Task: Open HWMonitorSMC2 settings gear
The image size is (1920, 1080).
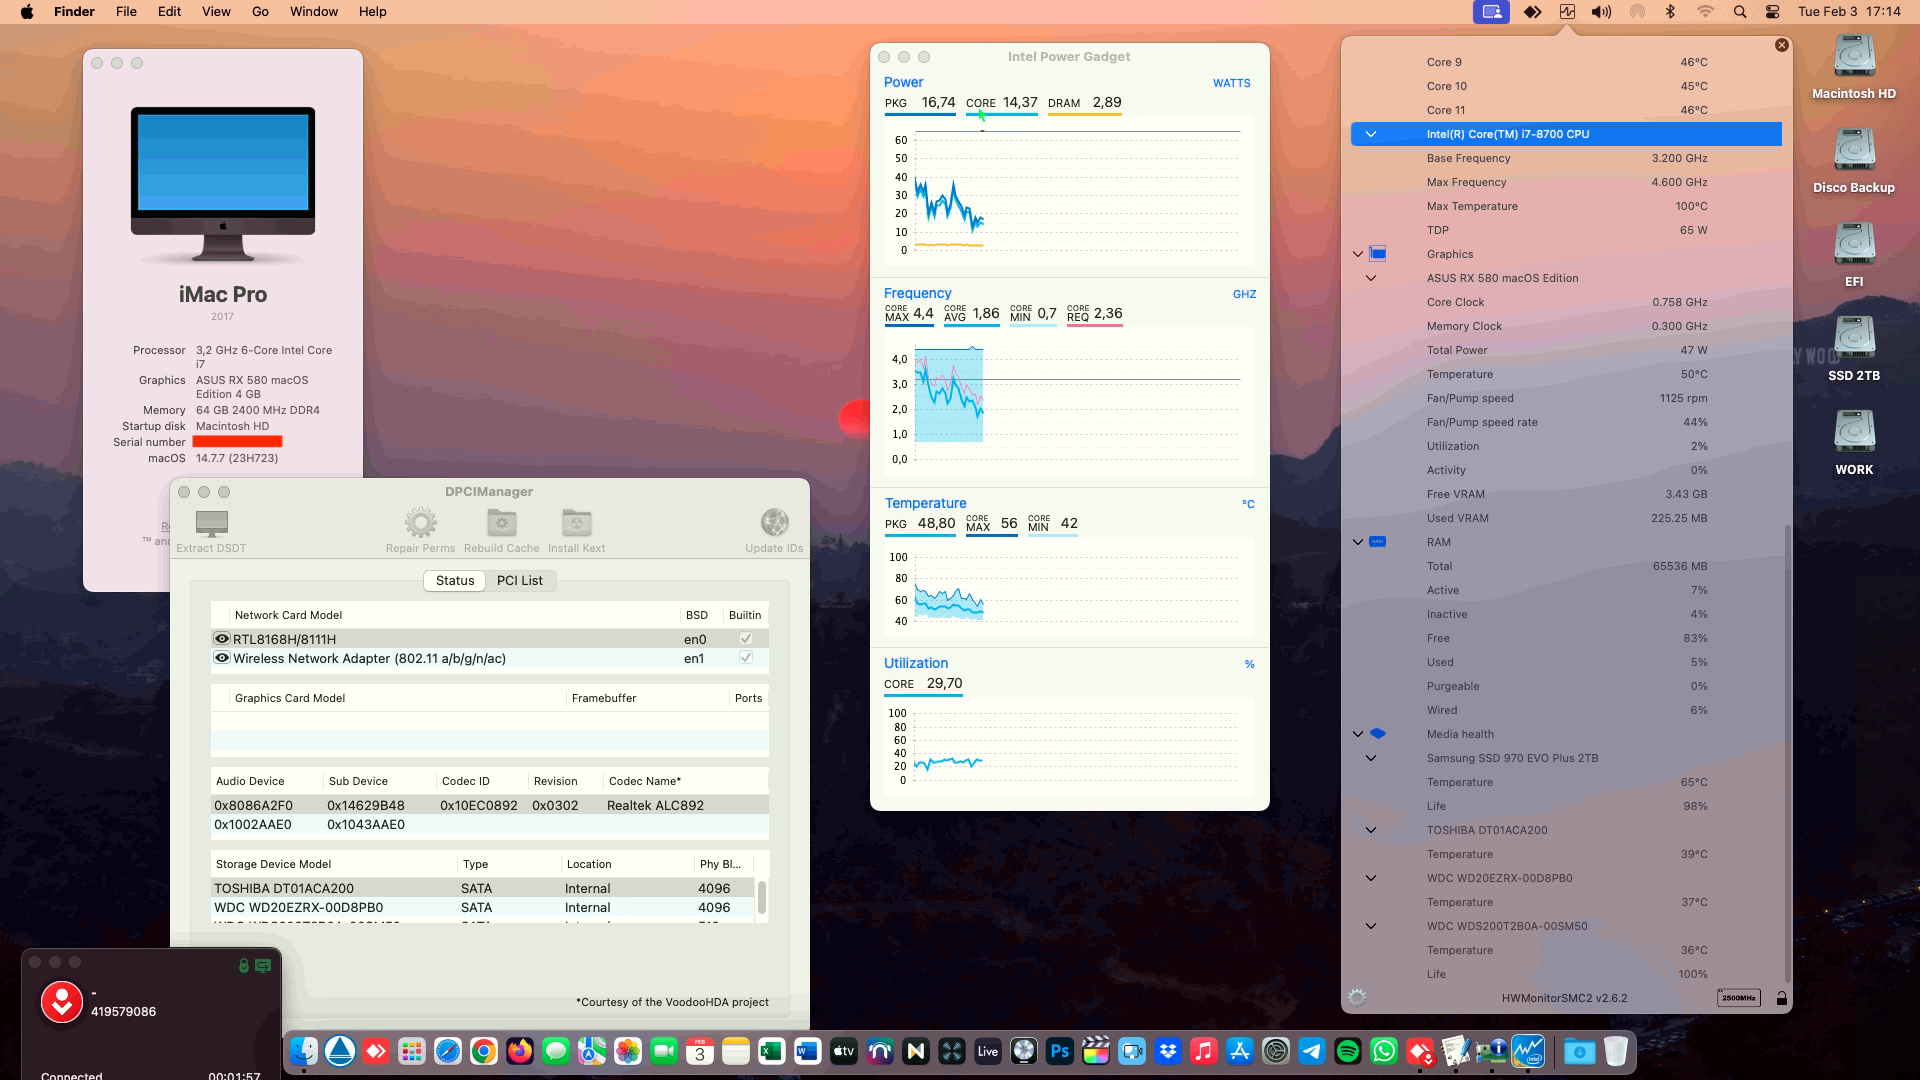Action: tap(1357, 997)
